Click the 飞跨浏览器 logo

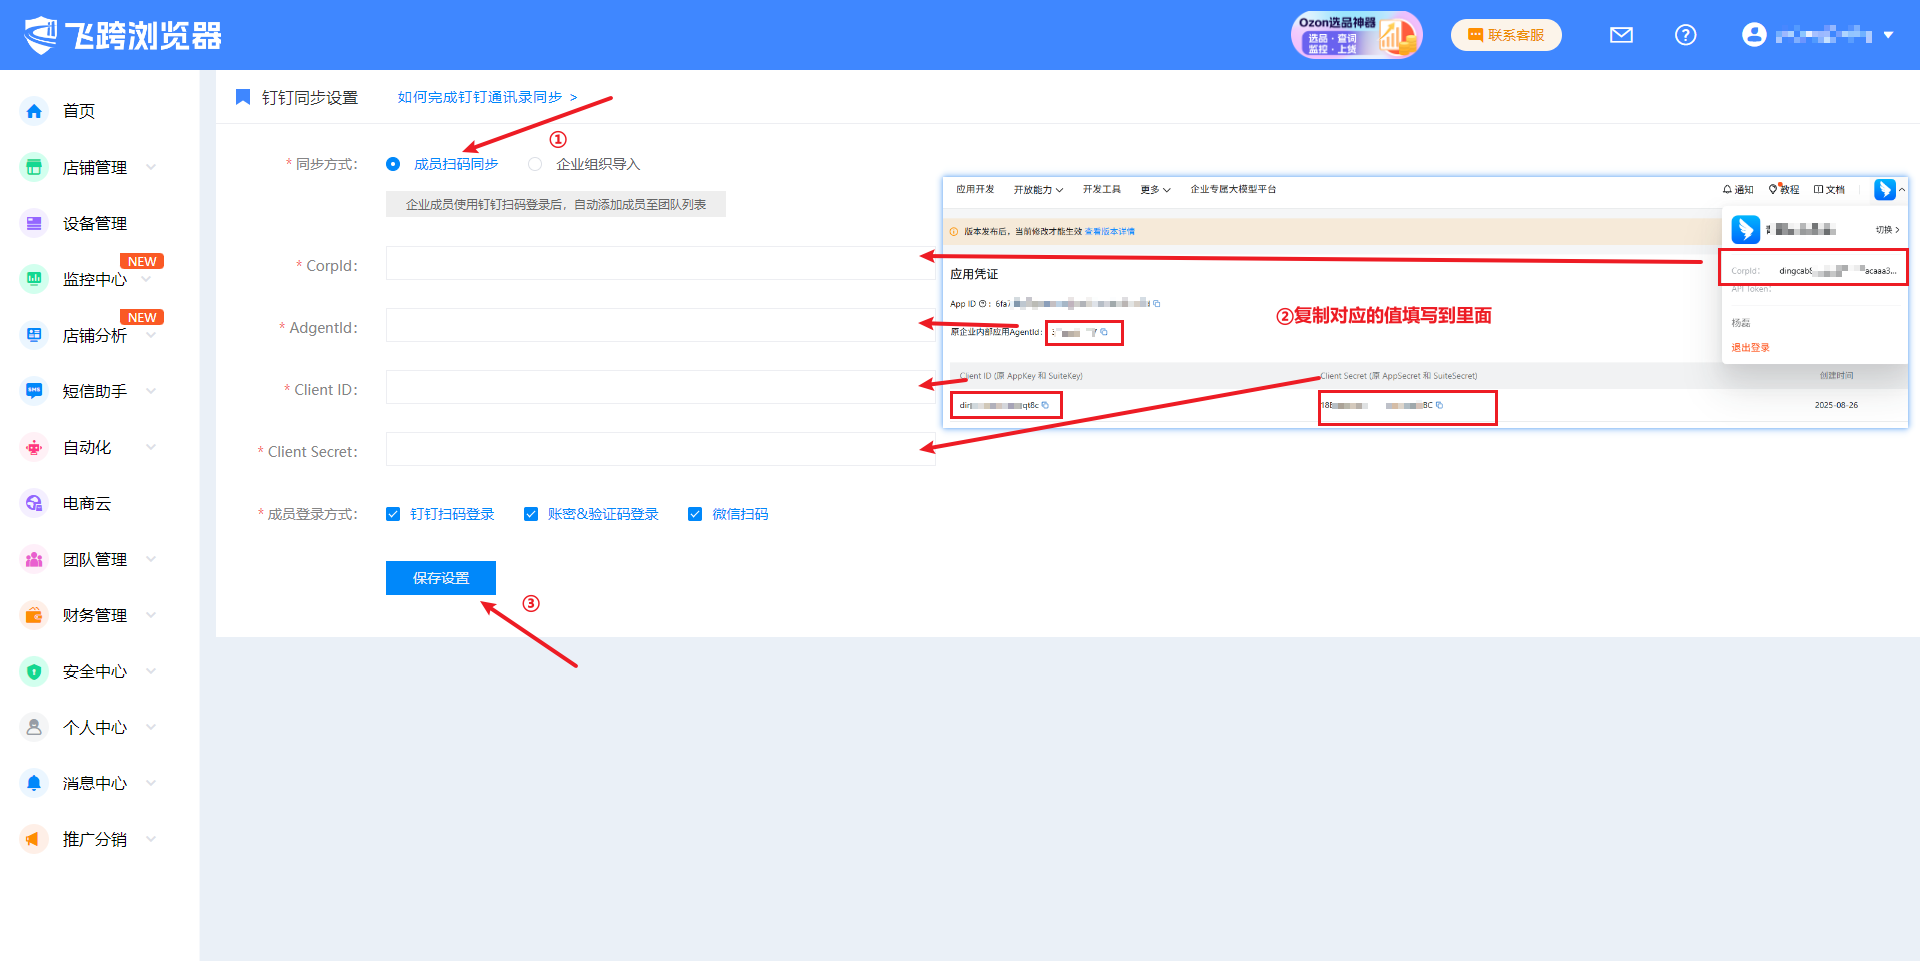(x=123, y=35)
